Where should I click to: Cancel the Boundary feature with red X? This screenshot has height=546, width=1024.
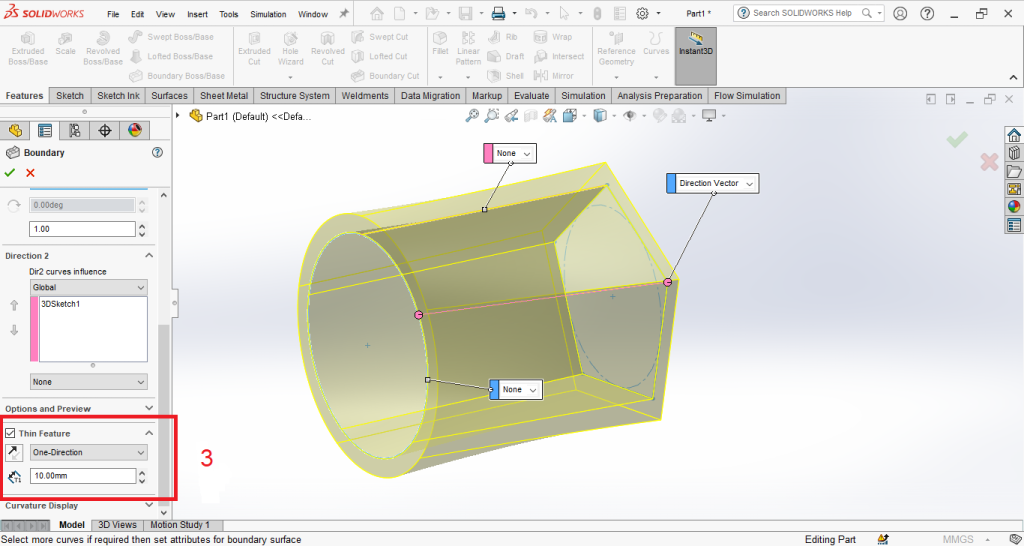pos(30,173)
